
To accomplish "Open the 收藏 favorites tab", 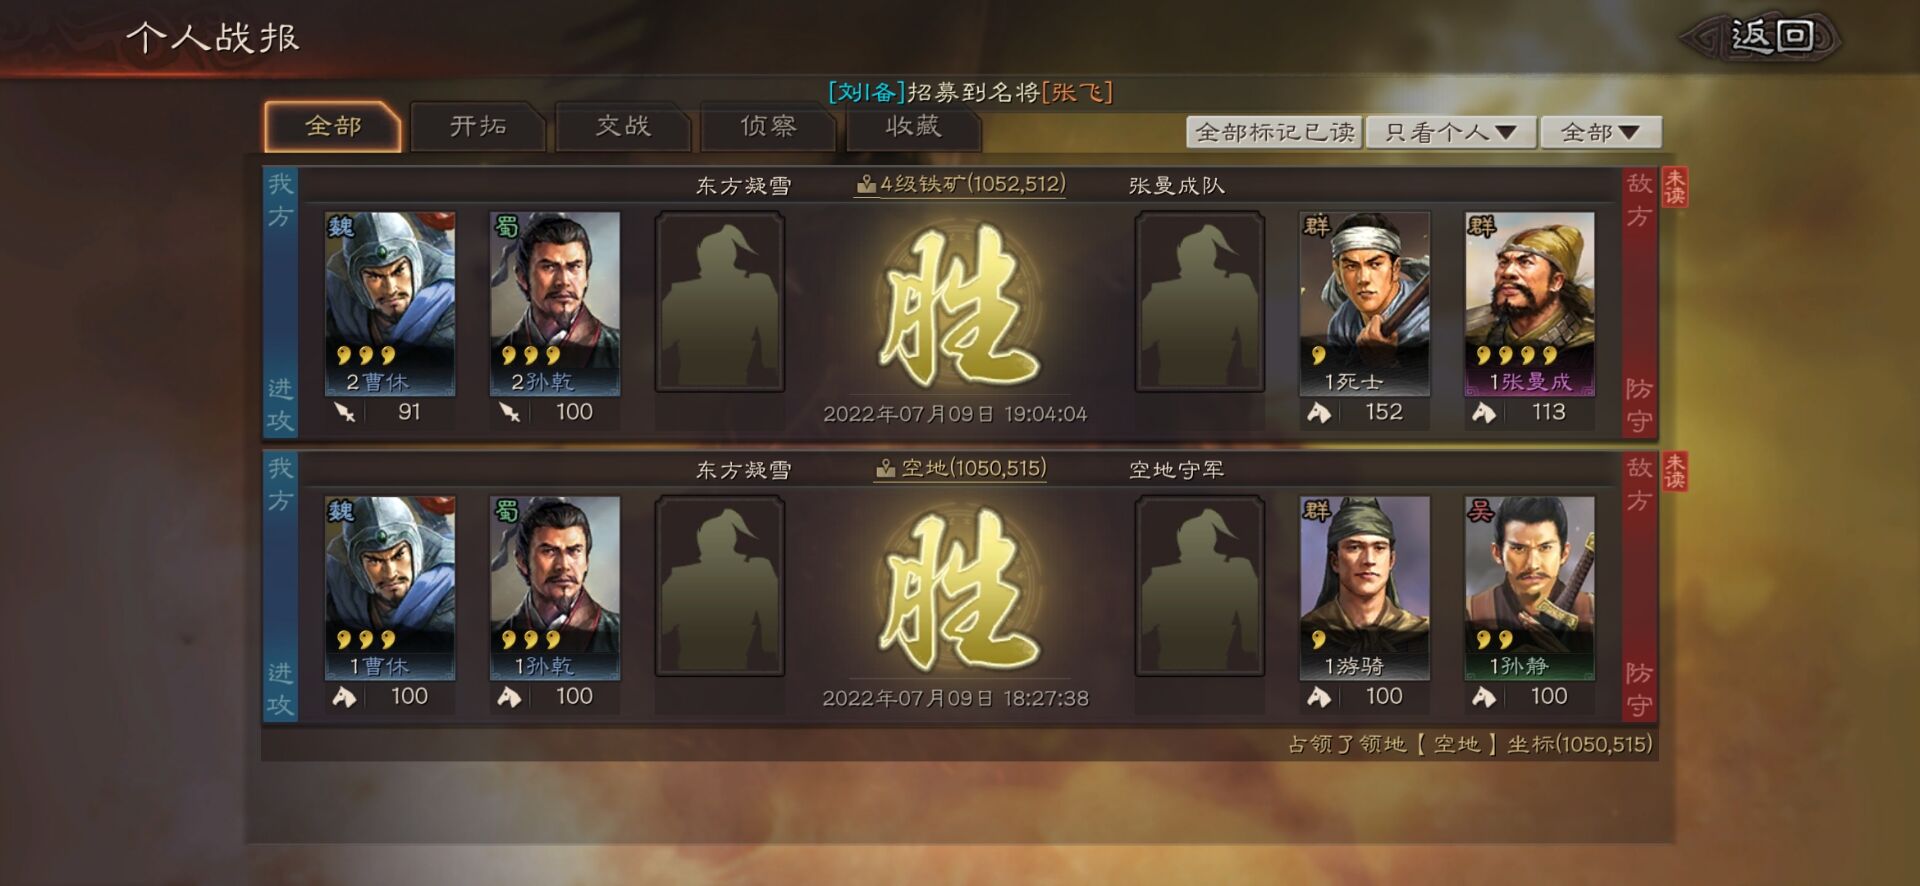I will [913, 127].
